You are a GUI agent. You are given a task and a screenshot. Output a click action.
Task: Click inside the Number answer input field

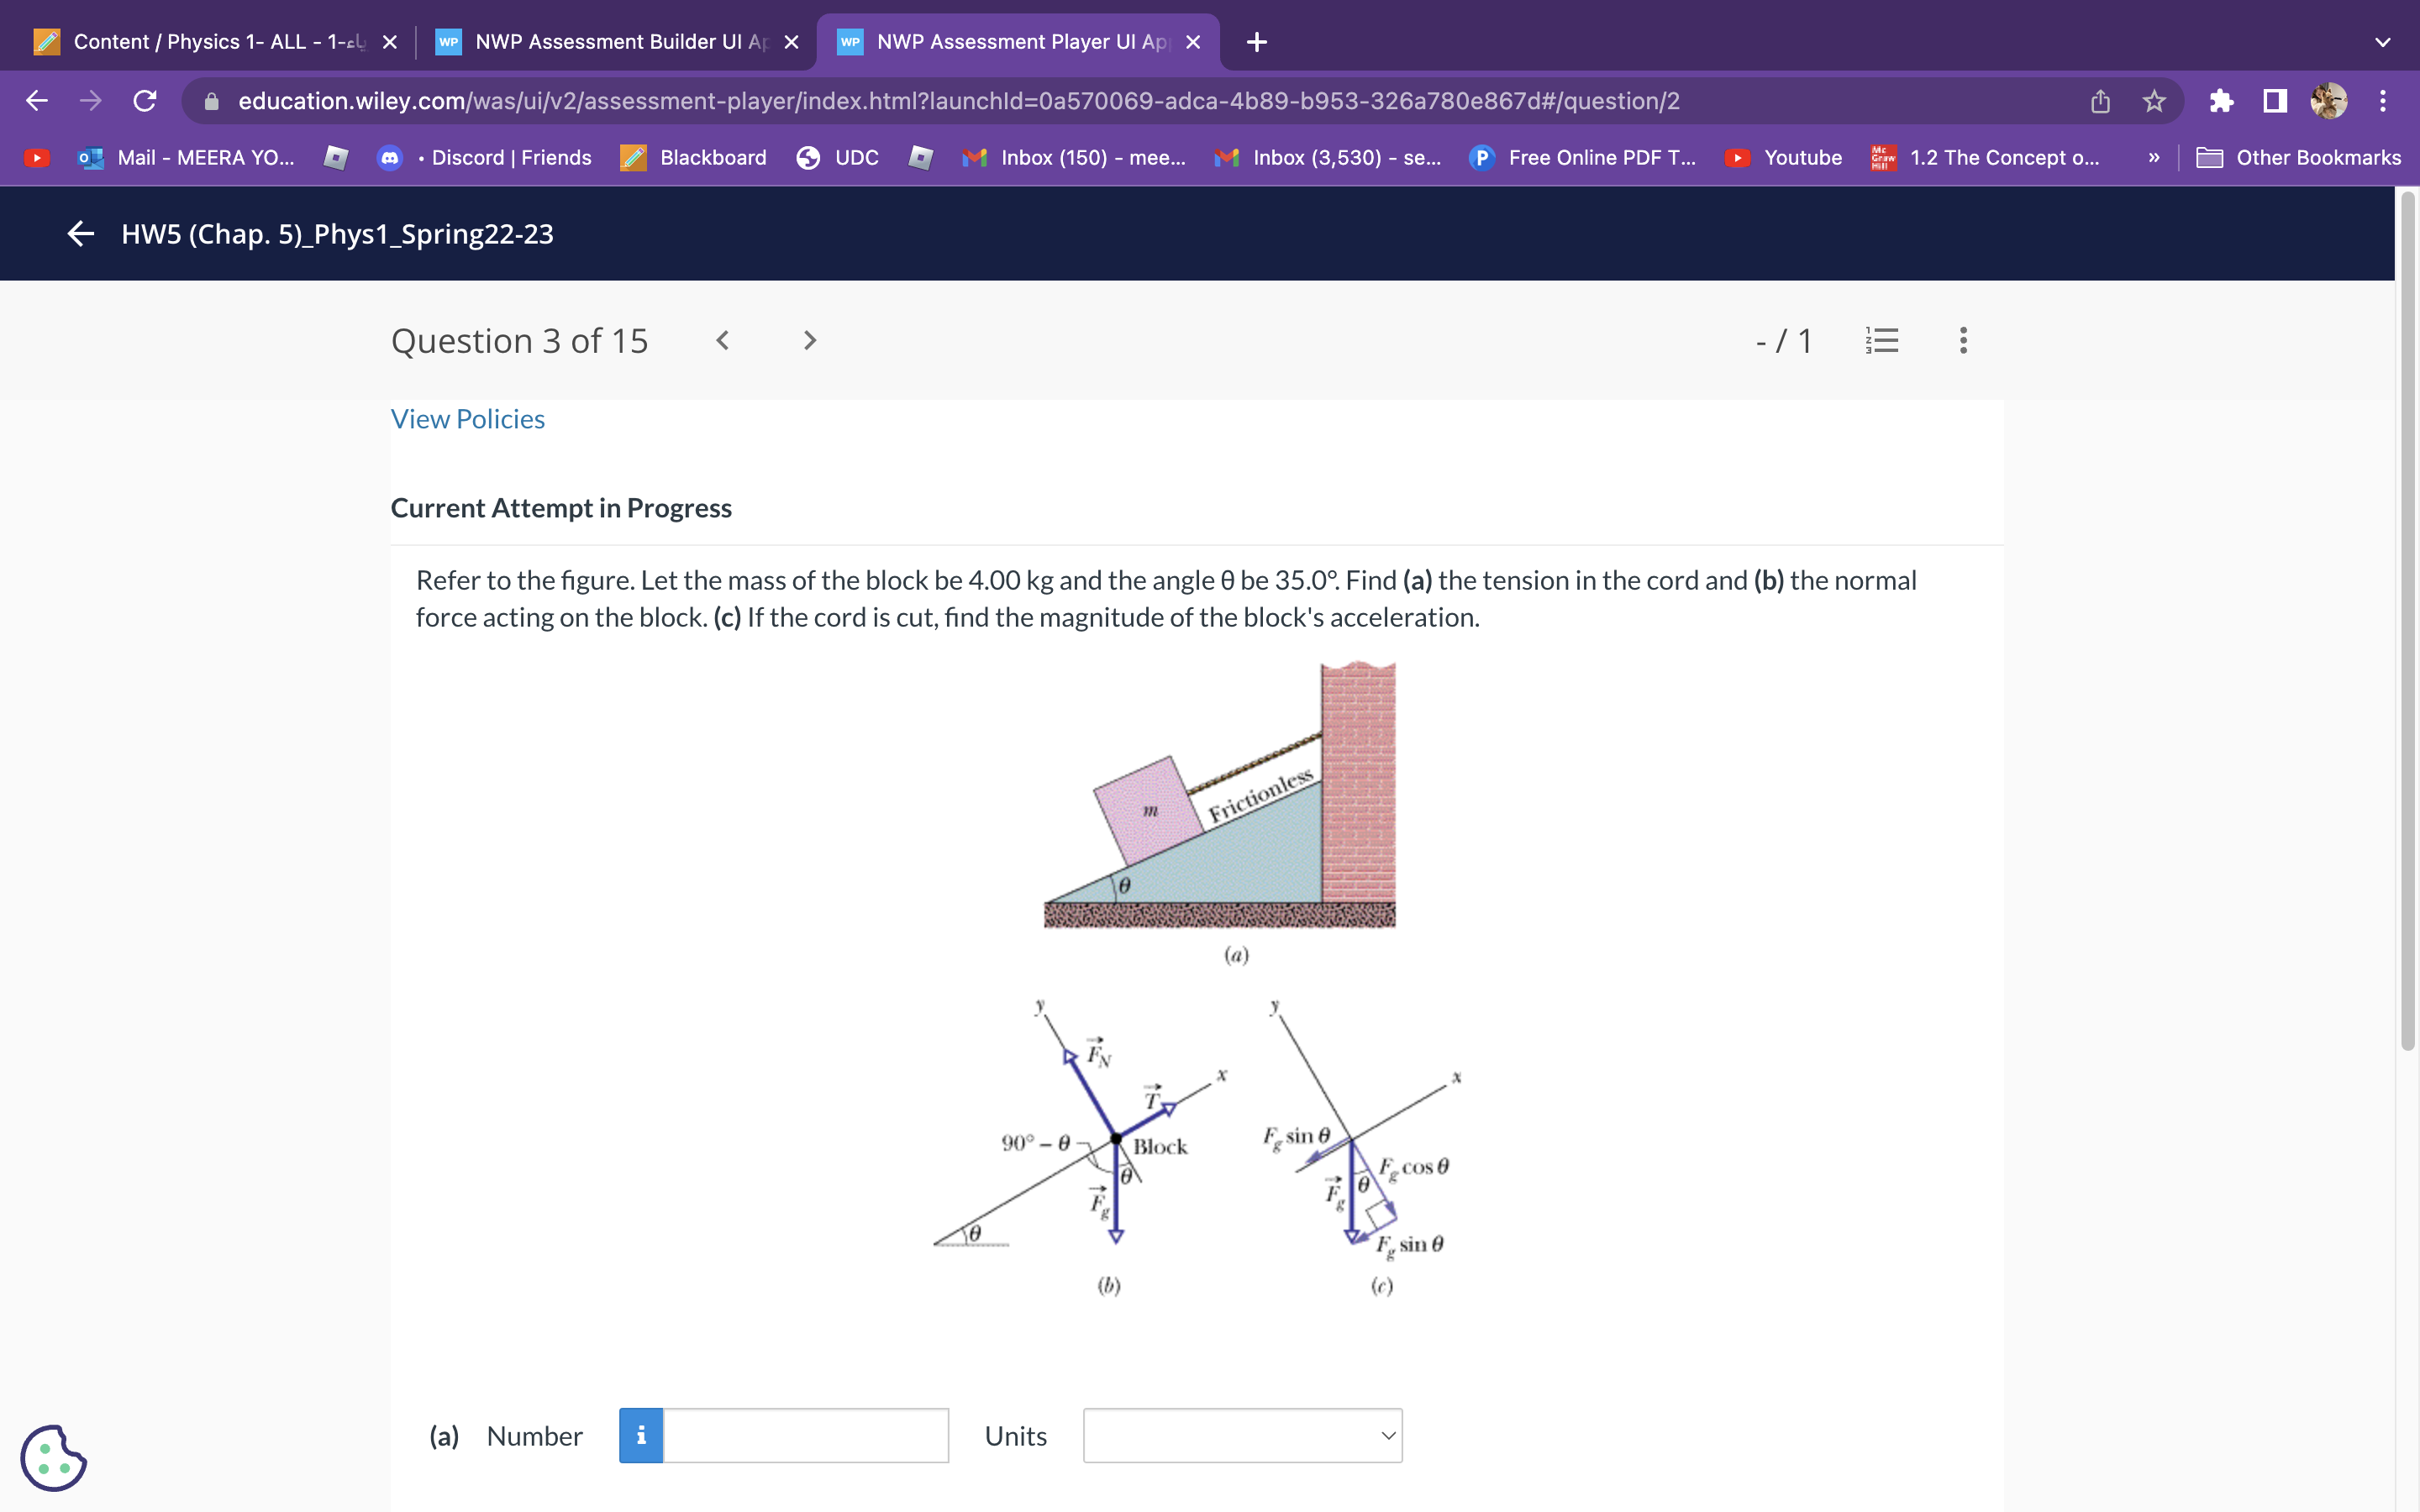pos(805,1434)
